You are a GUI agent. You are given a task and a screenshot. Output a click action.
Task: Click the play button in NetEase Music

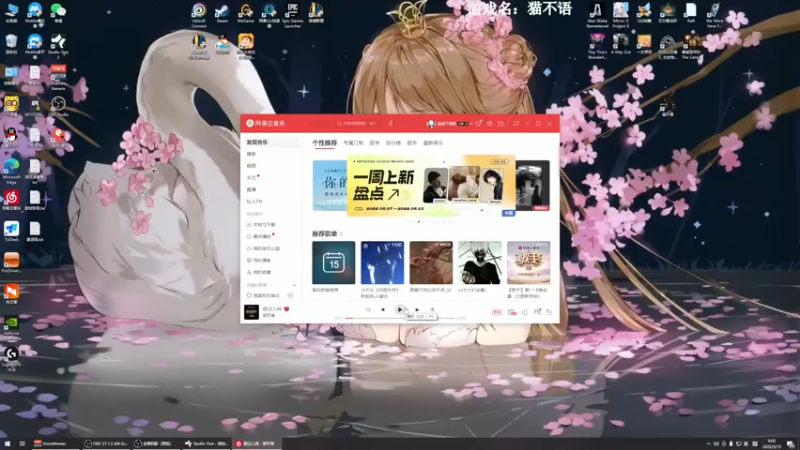399,309
